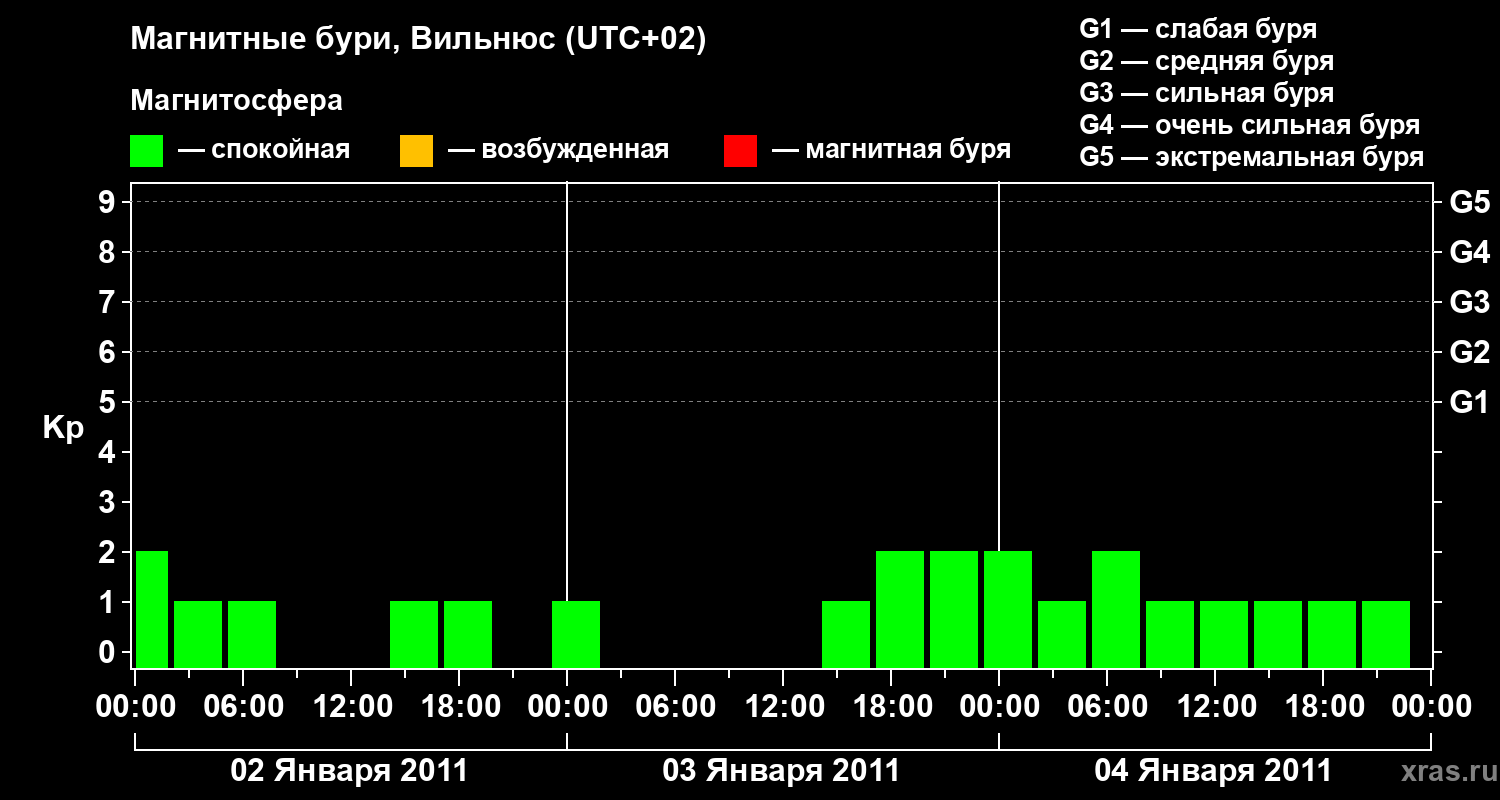Click 'G5 — экстремальная буря' description

(x=1251, y=157)
